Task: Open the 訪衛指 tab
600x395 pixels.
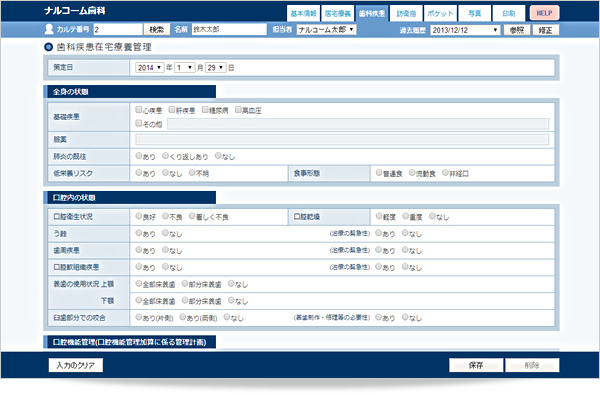Action: coord(406,13)
